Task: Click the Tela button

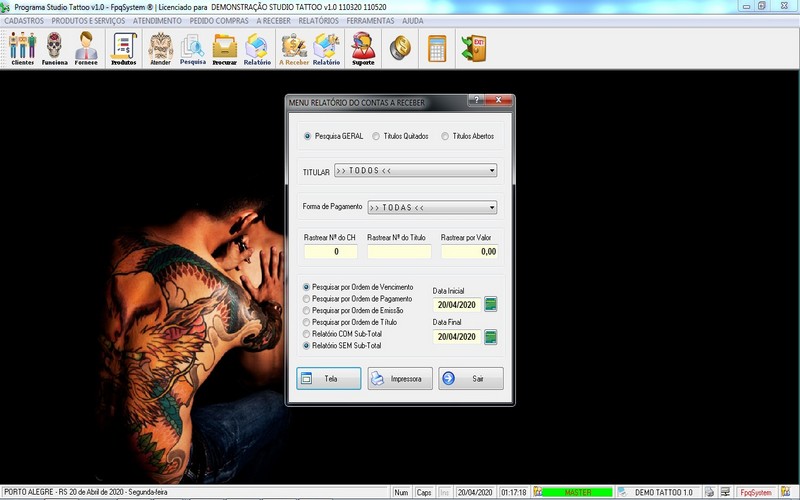Action: pyautogui.click(x=328, y=379)
